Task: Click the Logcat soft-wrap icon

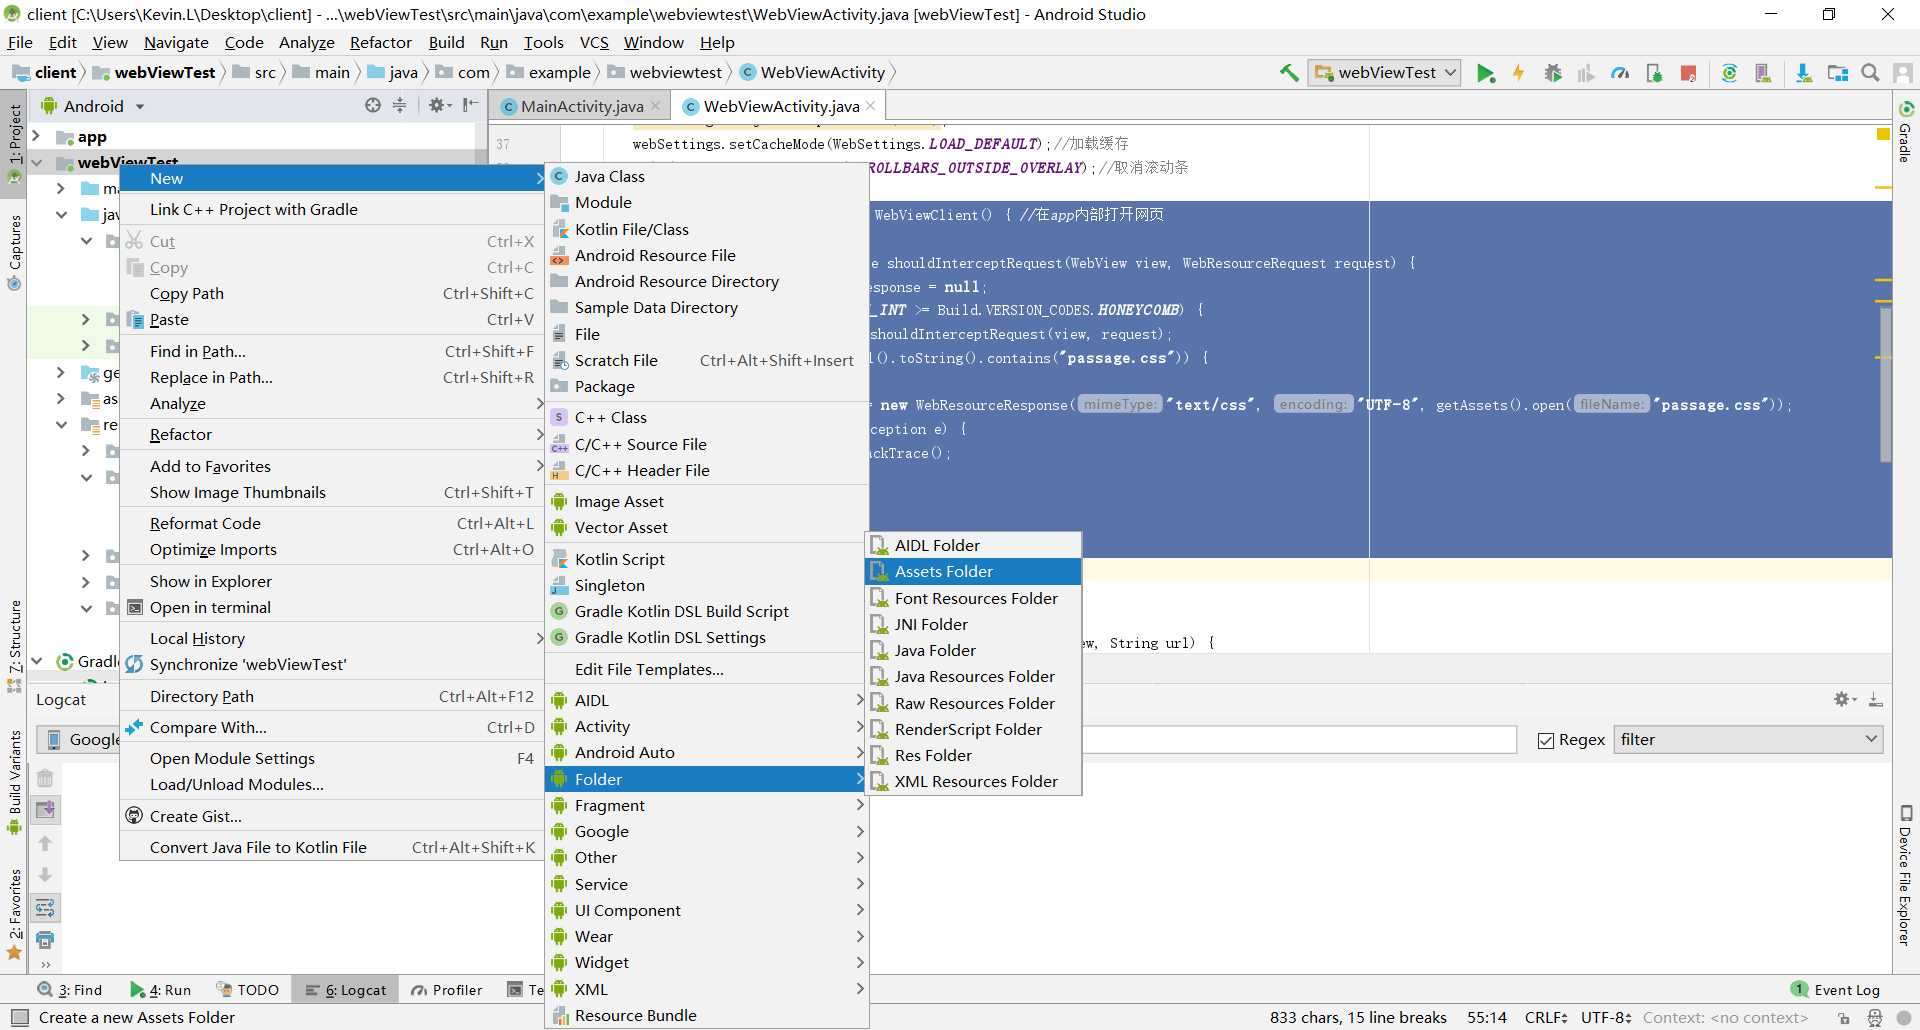Action: point(45,908)
